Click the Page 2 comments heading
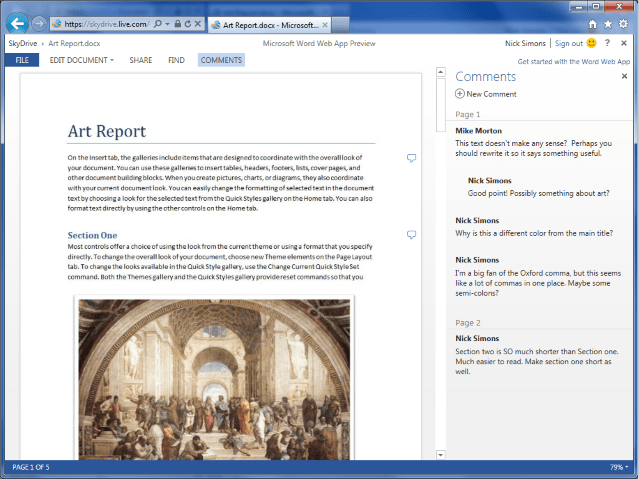The width and height of the screenshot is (639, 479). coord(468,323)
